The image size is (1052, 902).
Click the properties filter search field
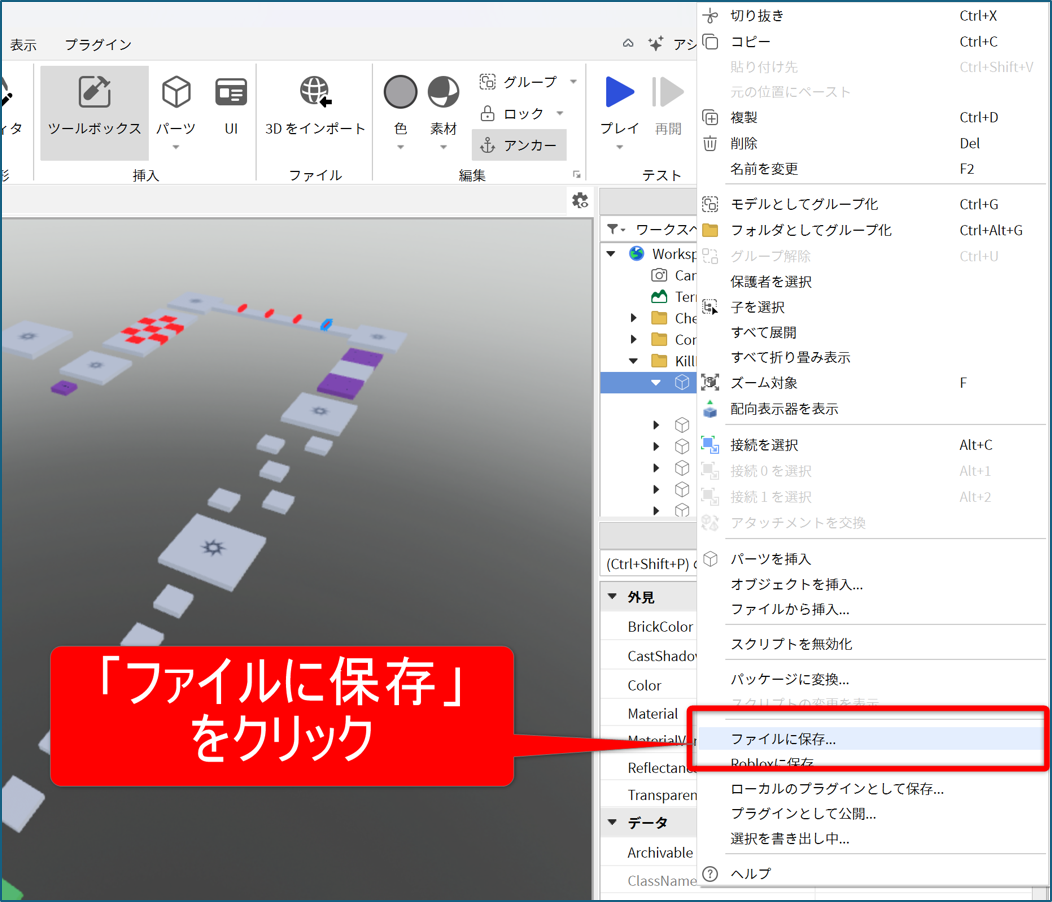650,564
